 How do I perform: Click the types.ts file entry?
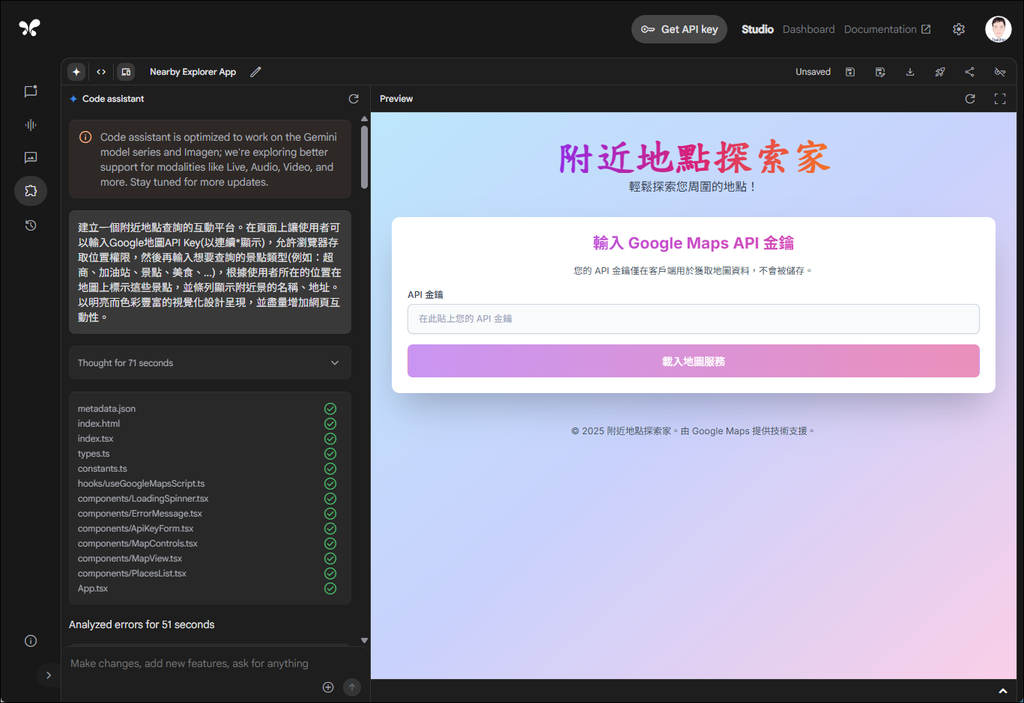tap(93, 454)
